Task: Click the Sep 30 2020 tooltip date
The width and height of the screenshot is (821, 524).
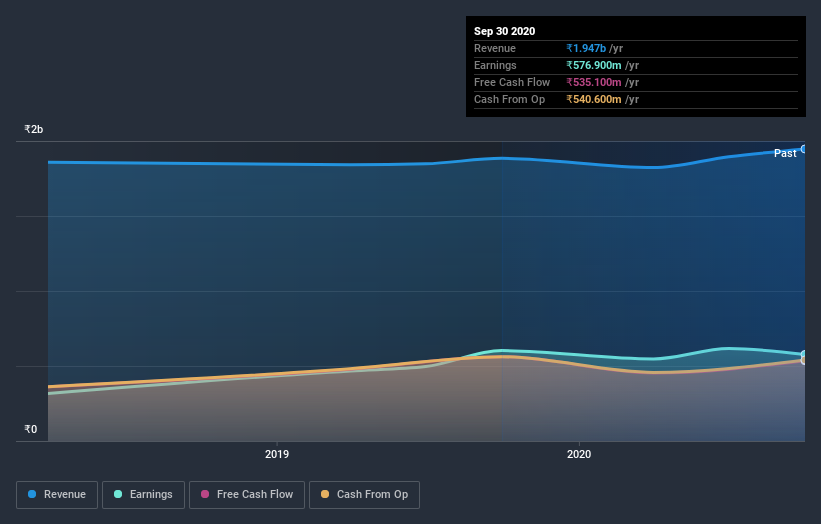Action: pyautogui.click(x=504, y=31)
